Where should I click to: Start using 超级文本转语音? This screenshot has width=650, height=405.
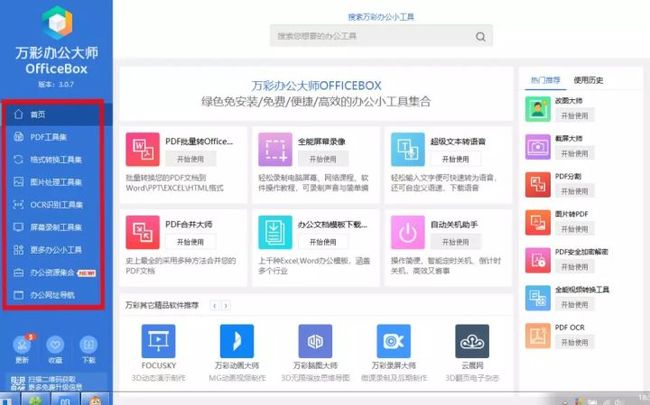(456, 159)
